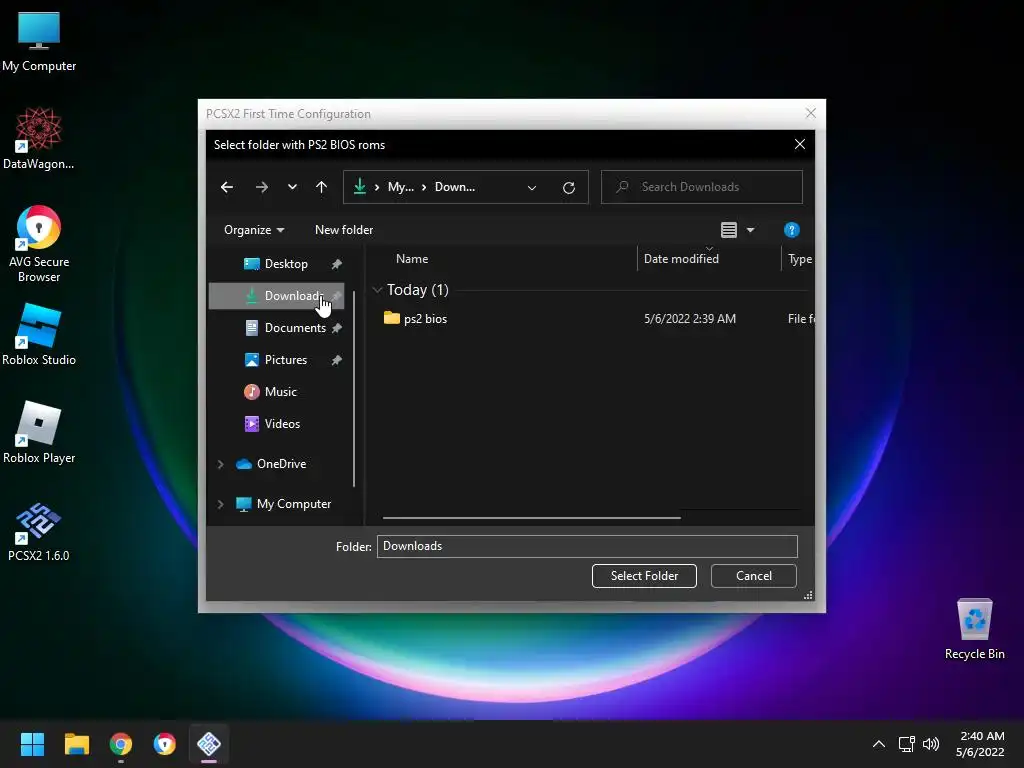Go forward in folder dialog
Viewport: 1024px width, 768px height.
click(x=262, y=187)
